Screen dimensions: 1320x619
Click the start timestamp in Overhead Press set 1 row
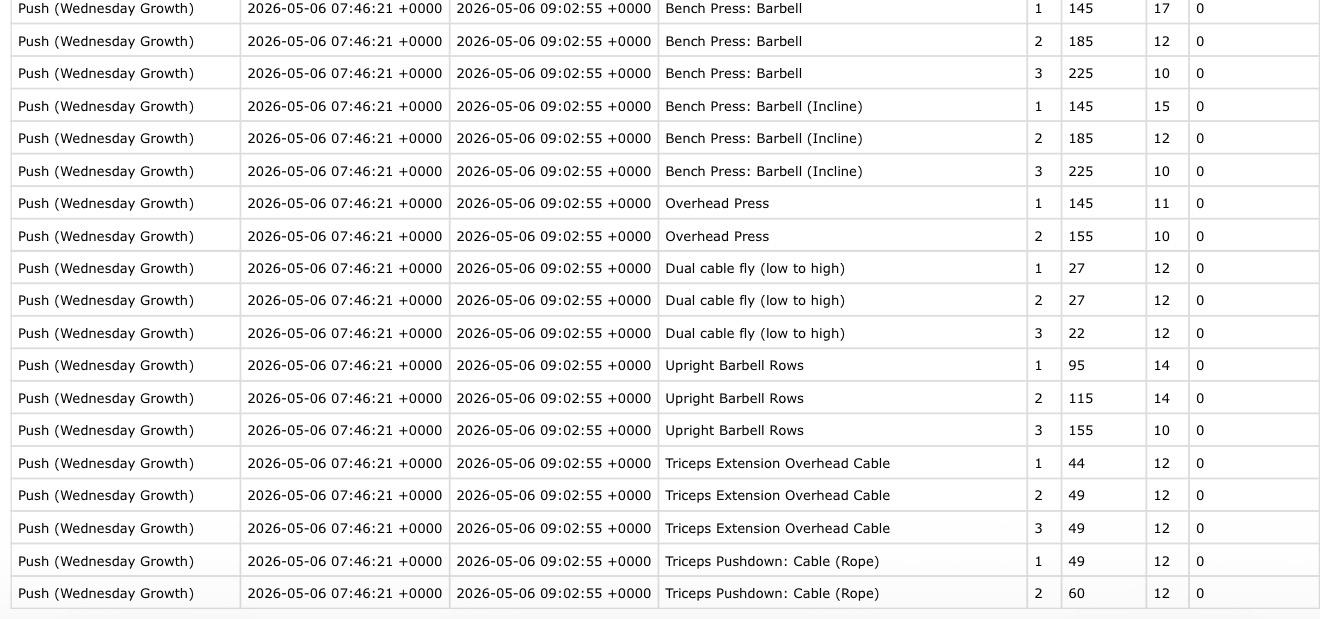tap(344, 203)
